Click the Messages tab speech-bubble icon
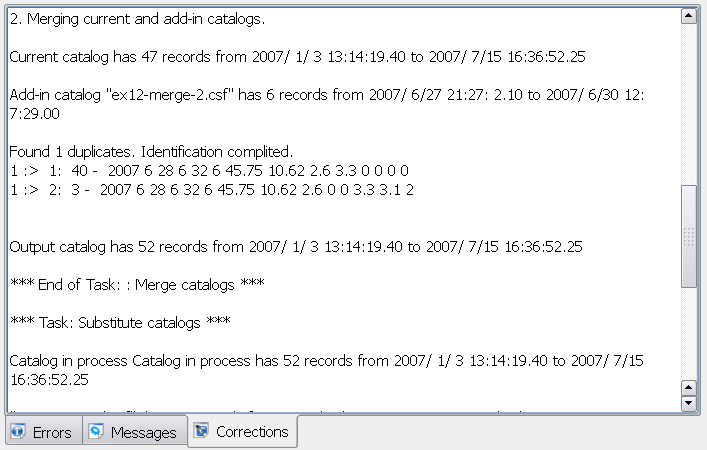Viewport: 707px width, 450px height. click(96, 431)
